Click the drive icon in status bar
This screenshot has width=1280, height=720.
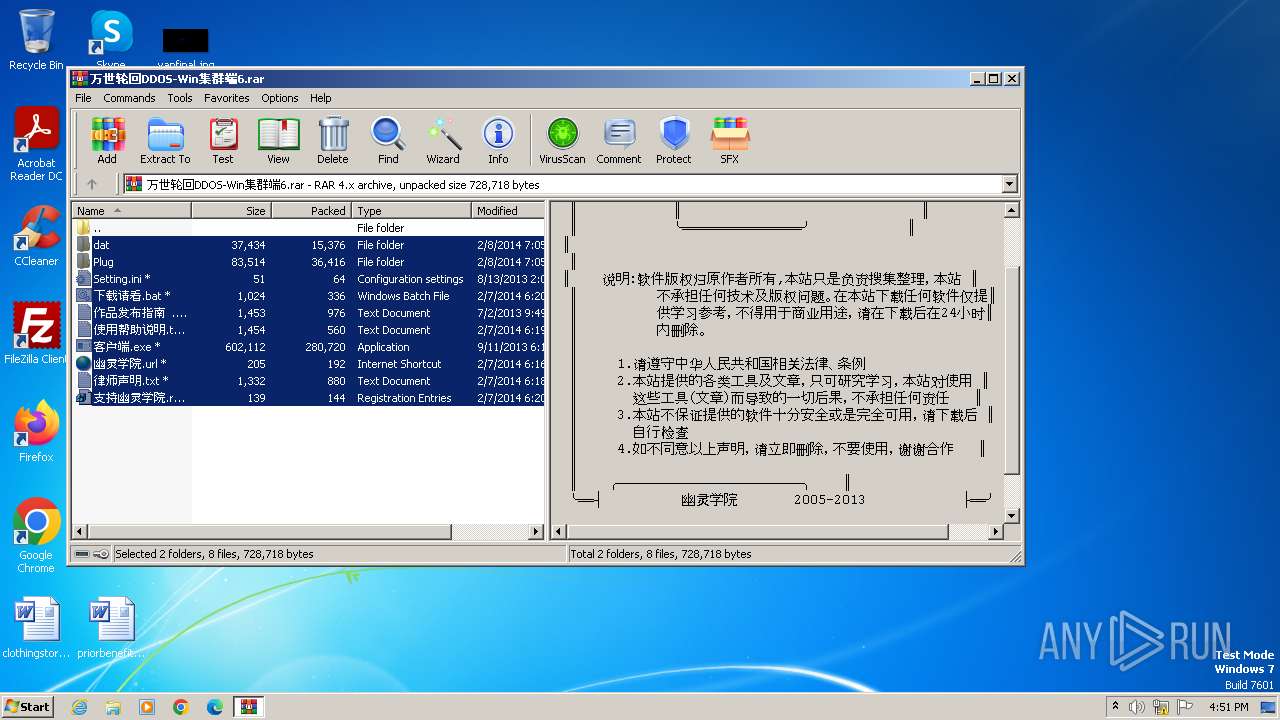[x=83, y=554]
